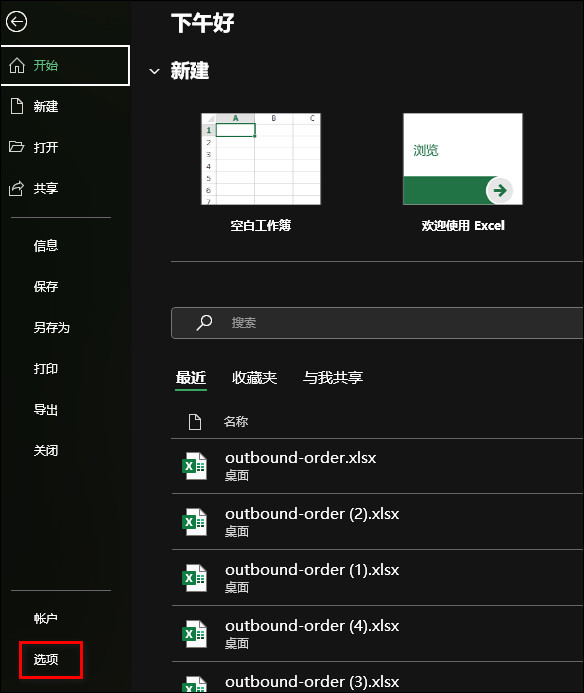
Task: Open recent file outbound-order (4).xlsx
Action: click(377, 634)
